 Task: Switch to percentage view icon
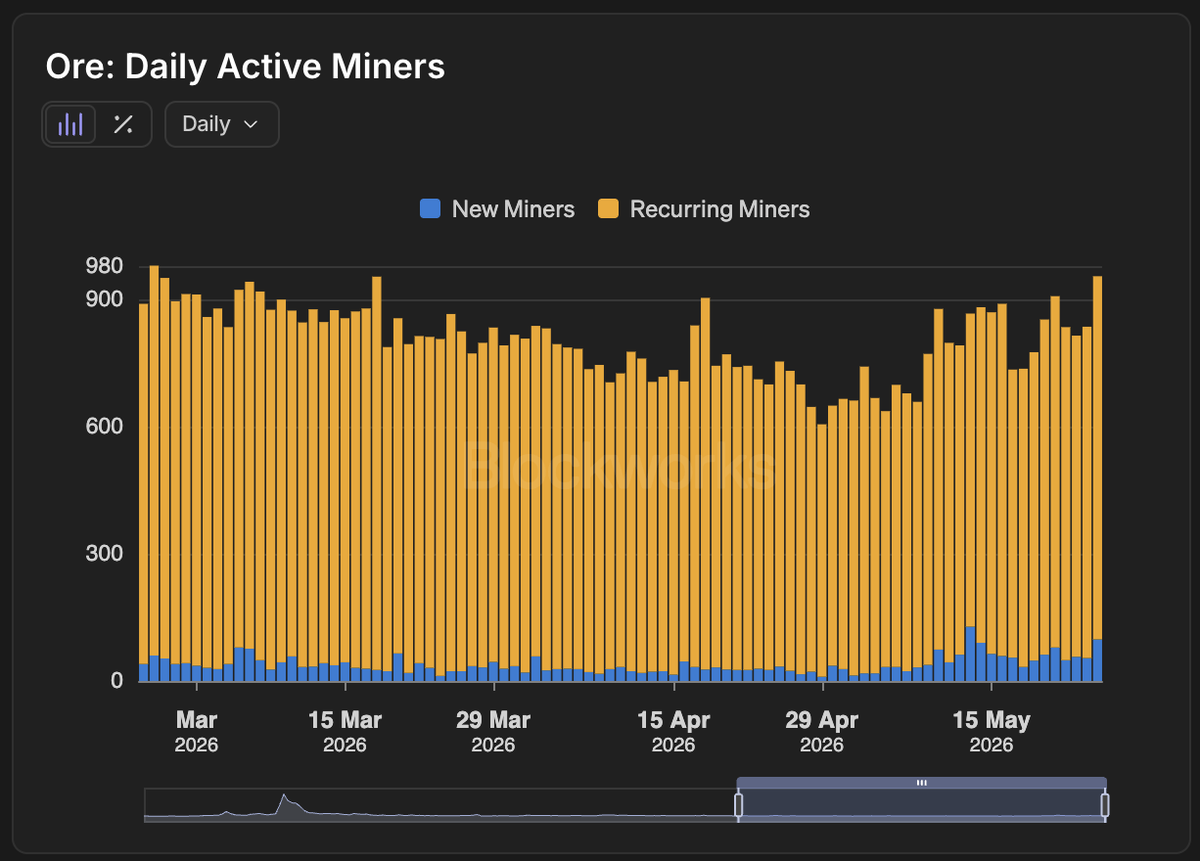(123, 124)
